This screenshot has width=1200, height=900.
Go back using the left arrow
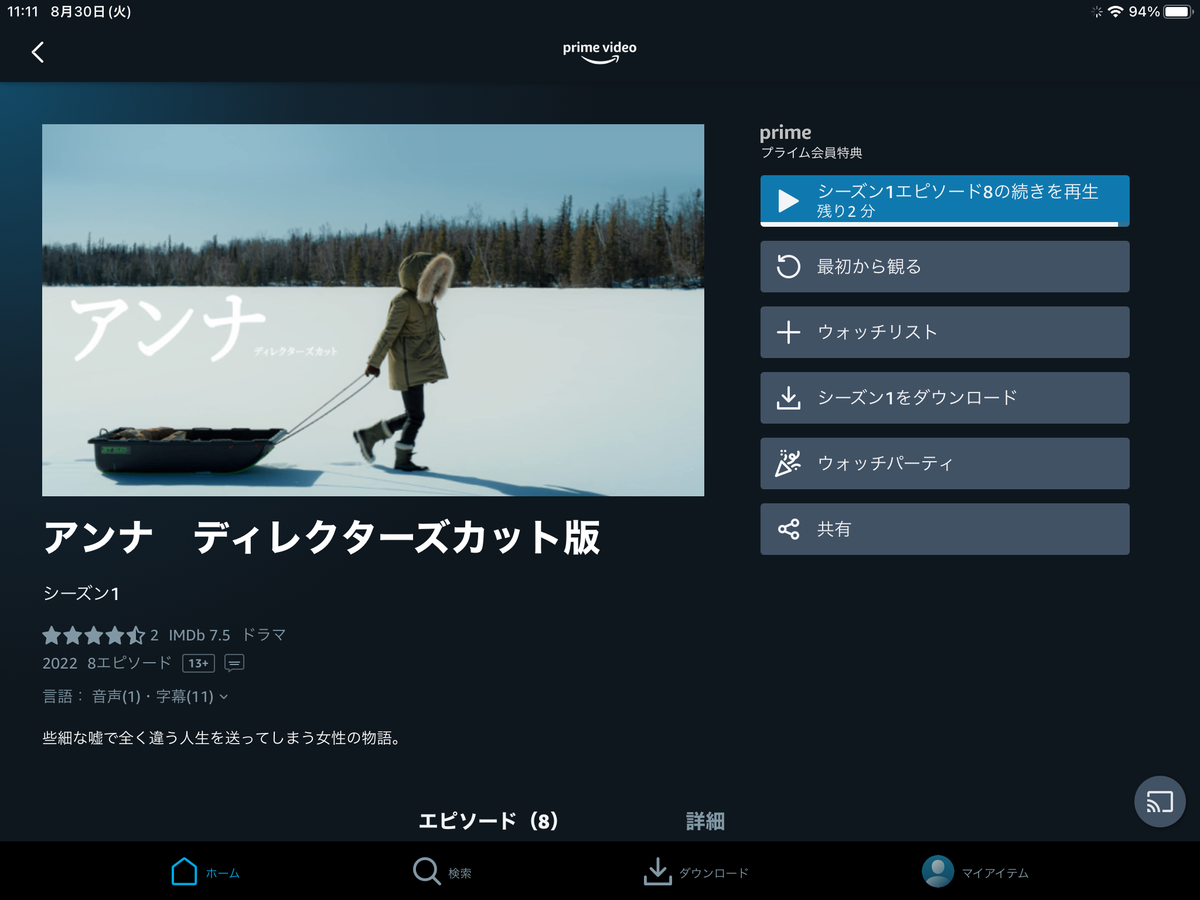tap(38, 52)
